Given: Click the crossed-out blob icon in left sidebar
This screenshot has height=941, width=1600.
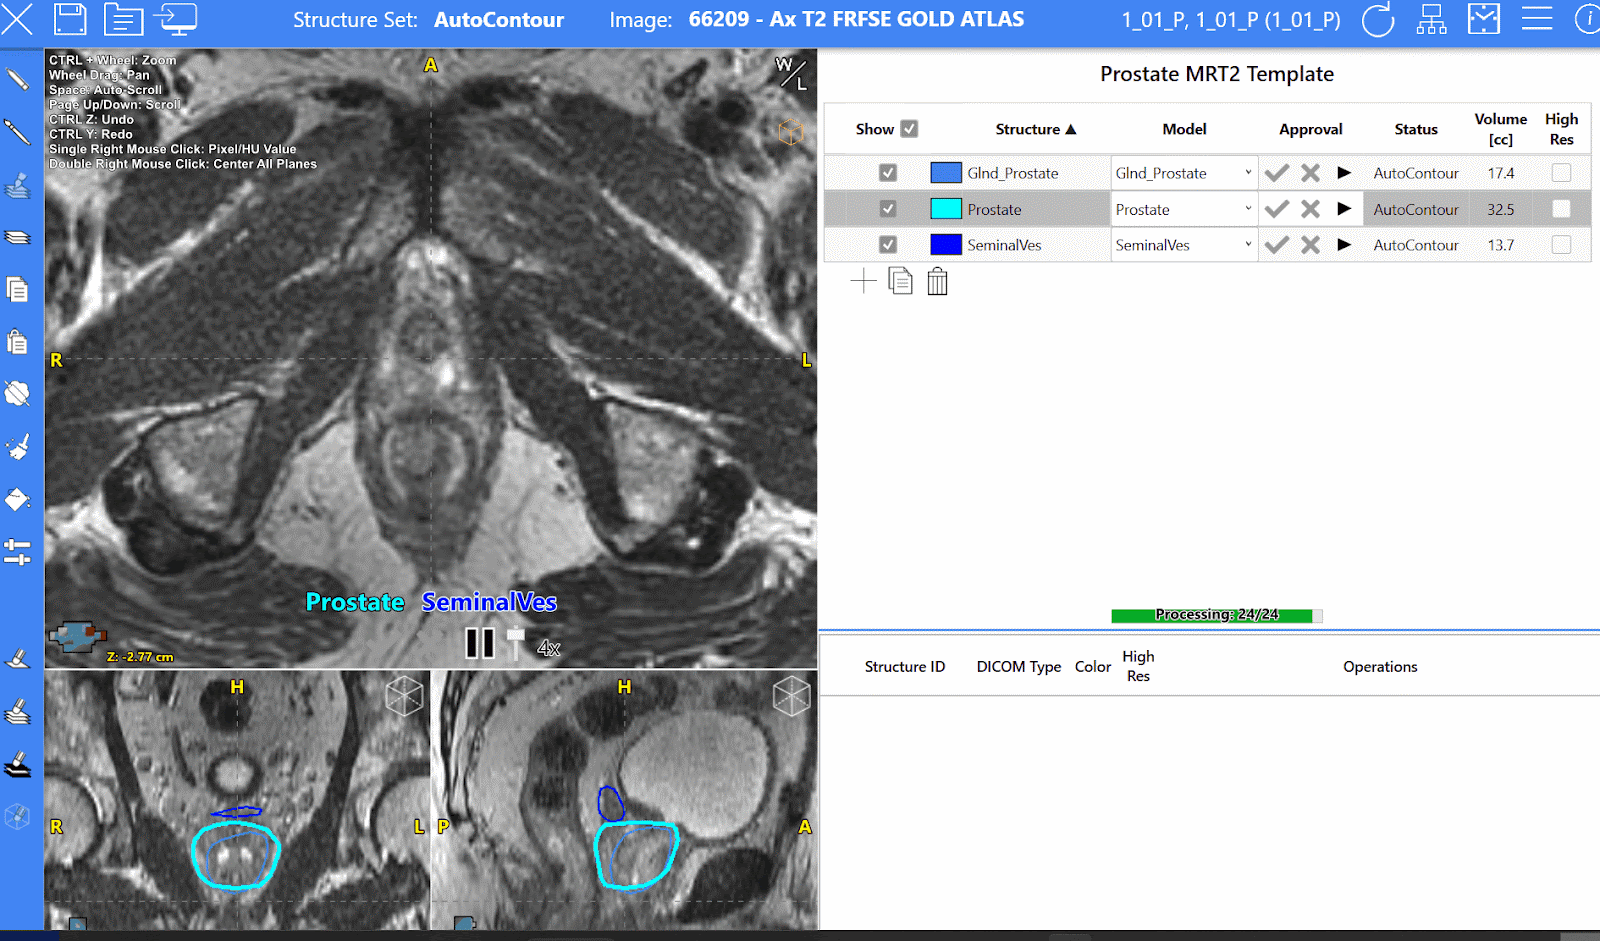Looking at the screenshot, I should coord(17,394).
